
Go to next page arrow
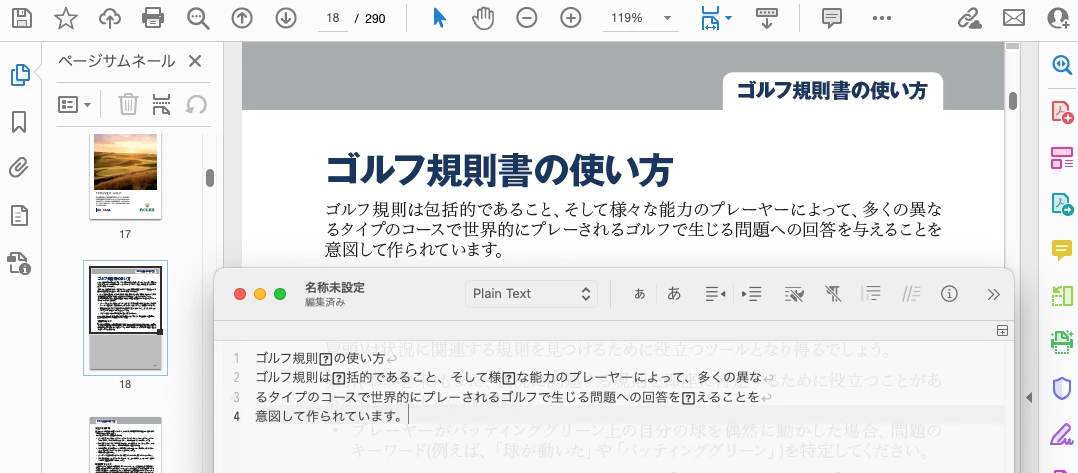[286, 18]
